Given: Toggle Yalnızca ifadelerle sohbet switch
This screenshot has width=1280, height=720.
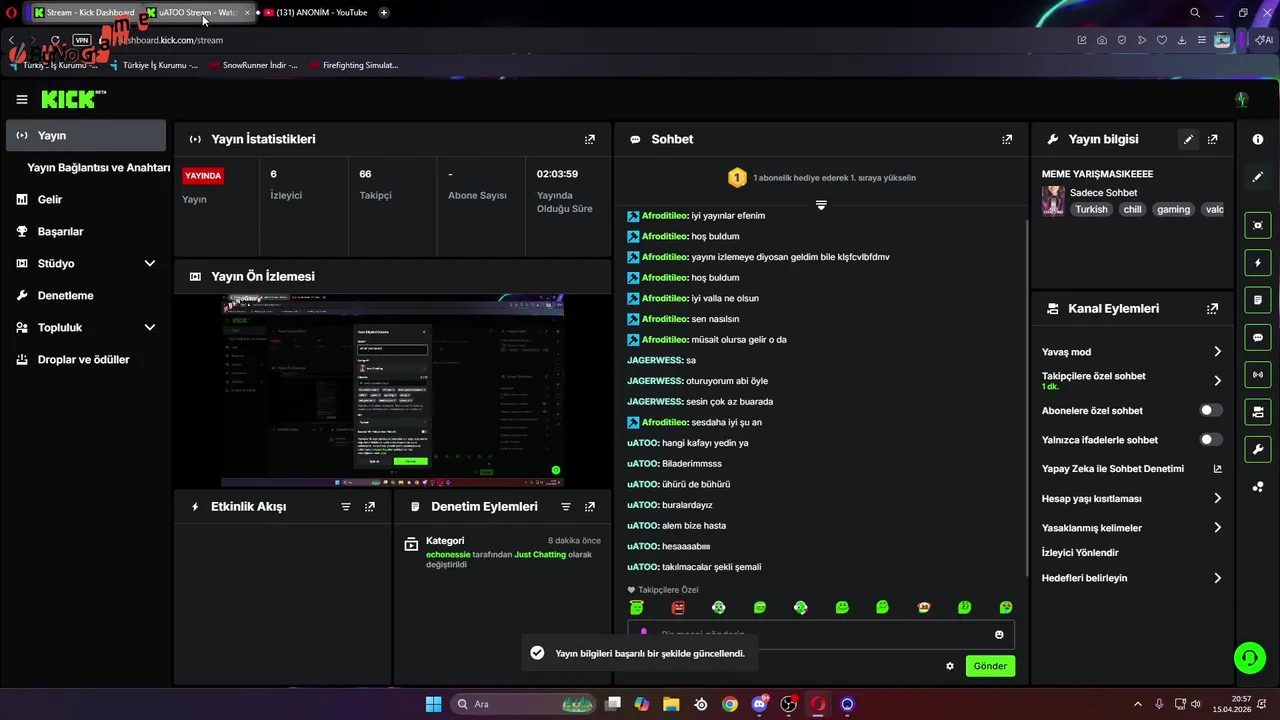Looking at the screenshot, I should tap(1211, 440).
